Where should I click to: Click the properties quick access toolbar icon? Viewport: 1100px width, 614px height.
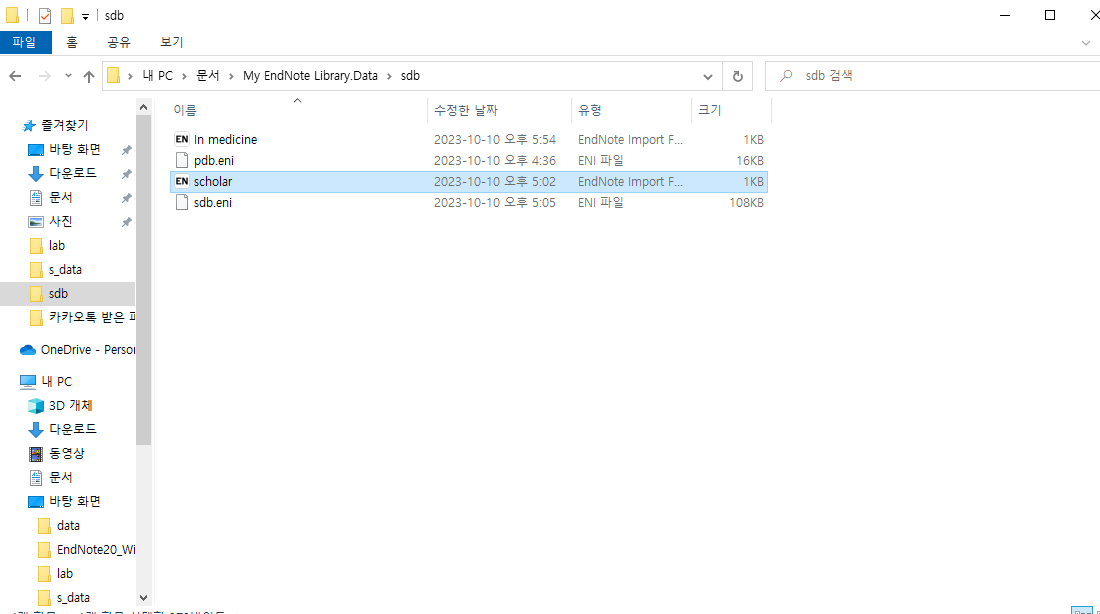coord(45,15)
